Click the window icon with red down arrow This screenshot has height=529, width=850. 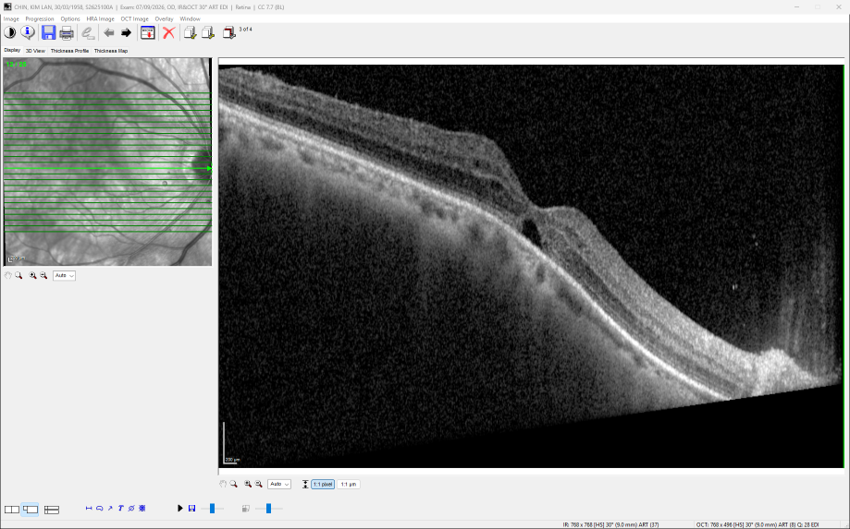147,33
